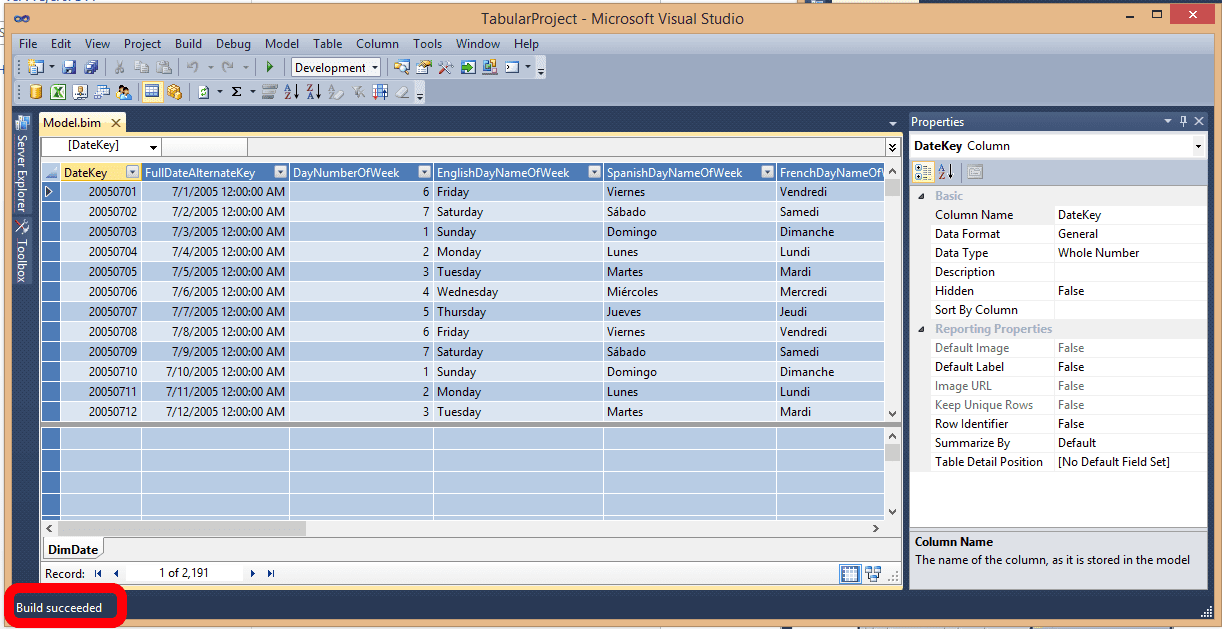Expand the formula bar with the double chevron

893,147
